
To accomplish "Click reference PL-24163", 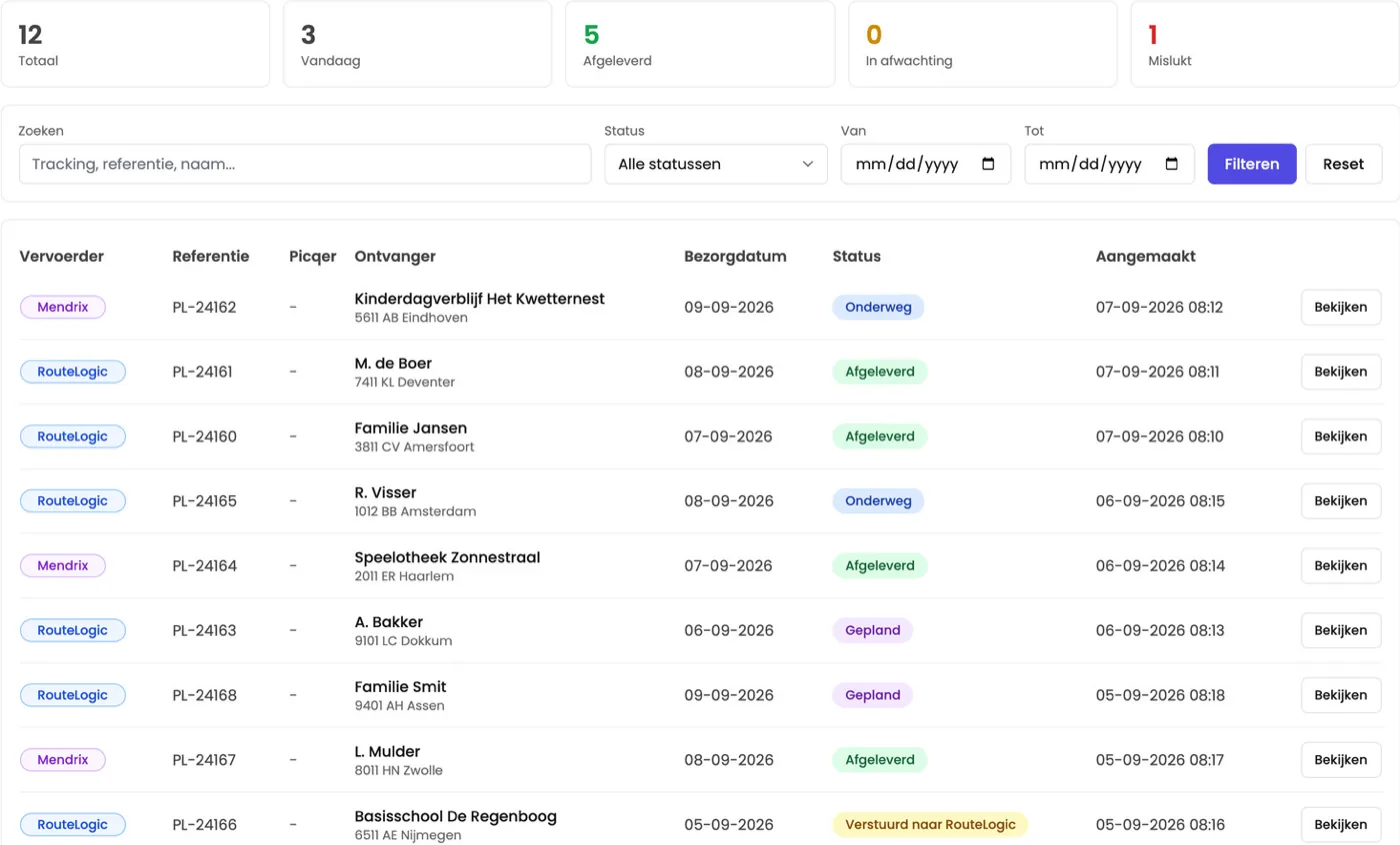I will point(205,630).
